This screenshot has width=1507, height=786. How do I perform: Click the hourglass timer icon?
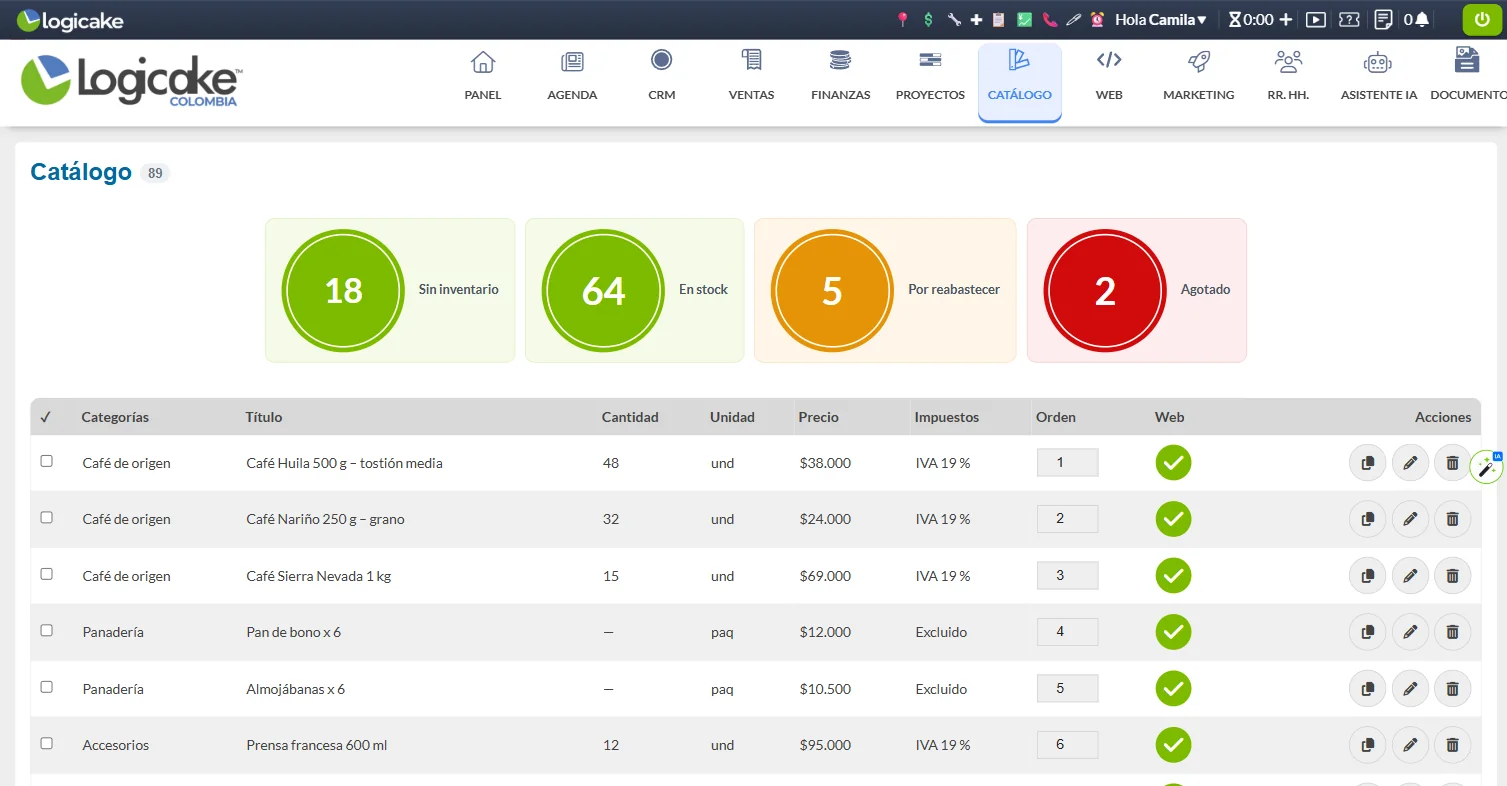tap(1234, 19)
